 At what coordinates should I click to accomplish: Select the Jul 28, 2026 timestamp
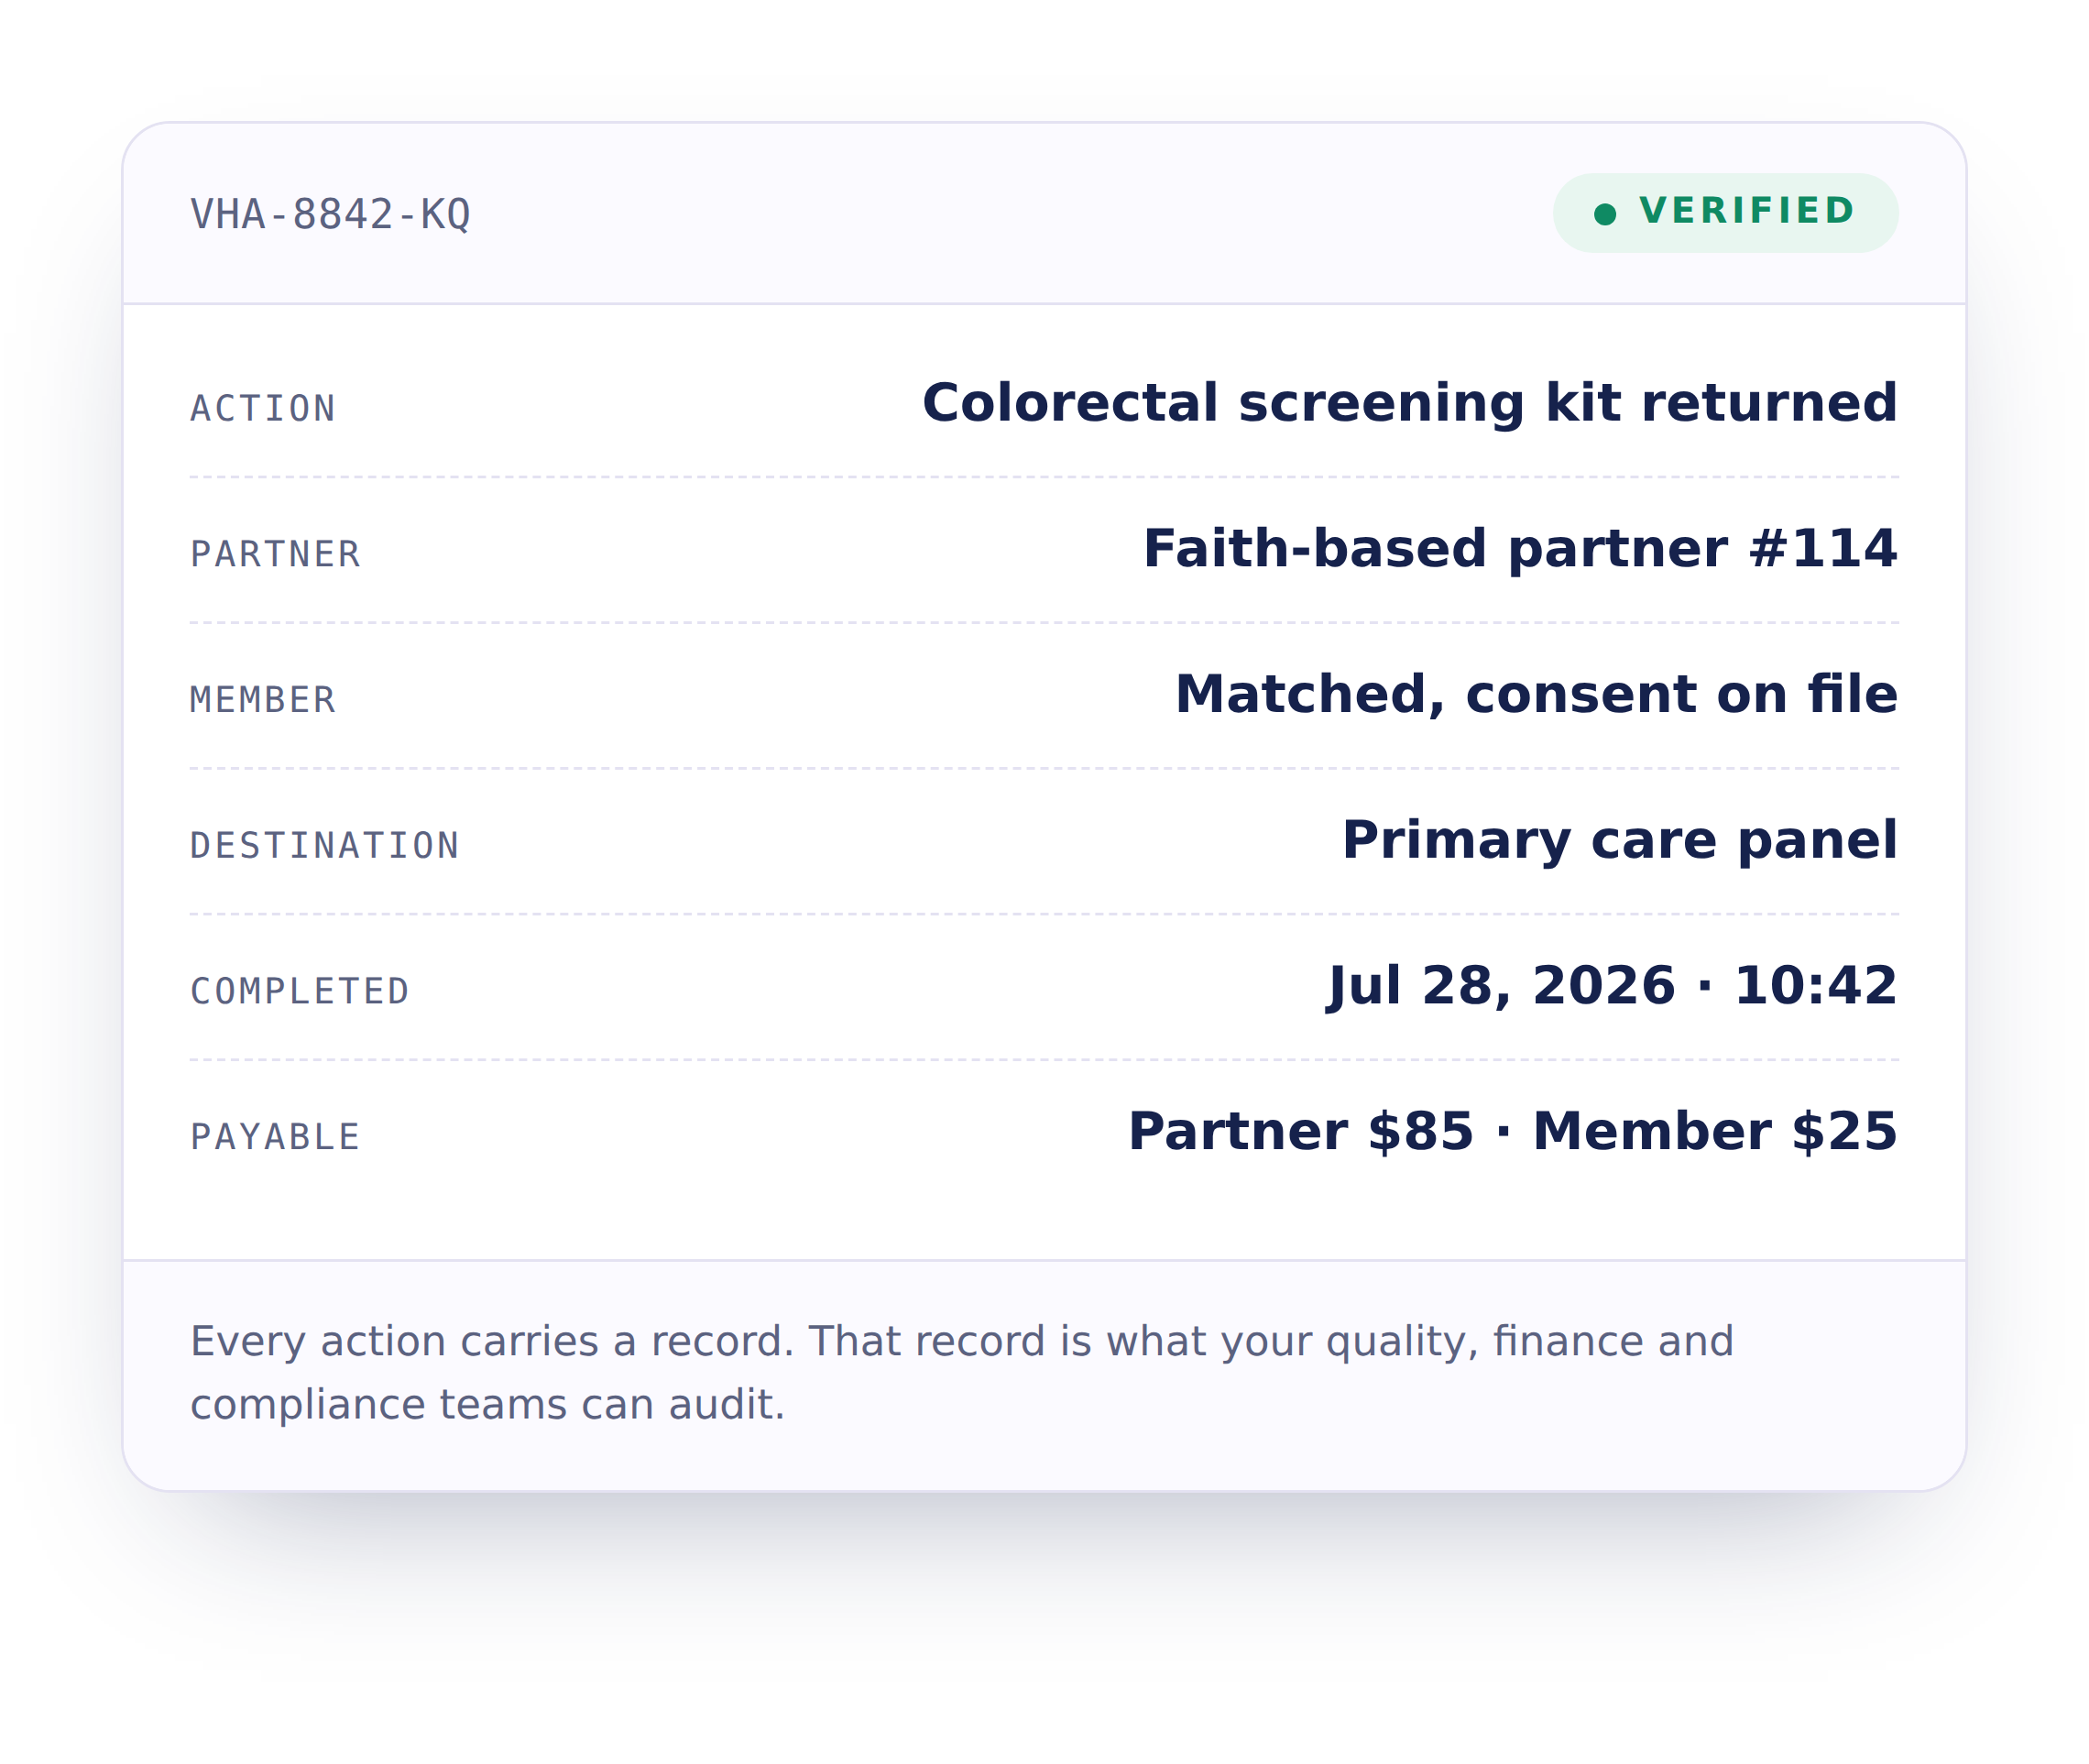pos(1500,988)
